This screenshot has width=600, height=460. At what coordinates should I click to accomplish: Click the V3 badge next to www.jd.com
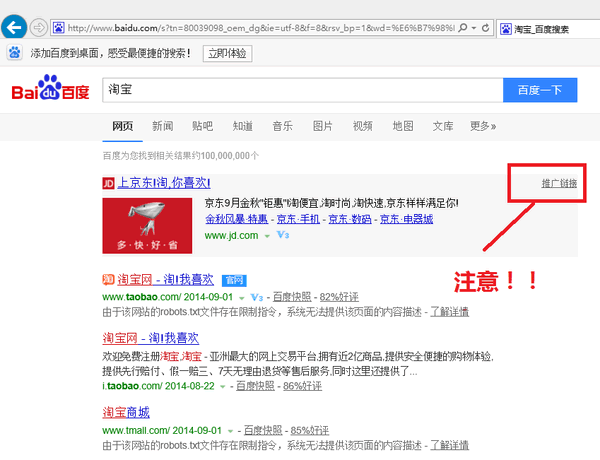283,235
